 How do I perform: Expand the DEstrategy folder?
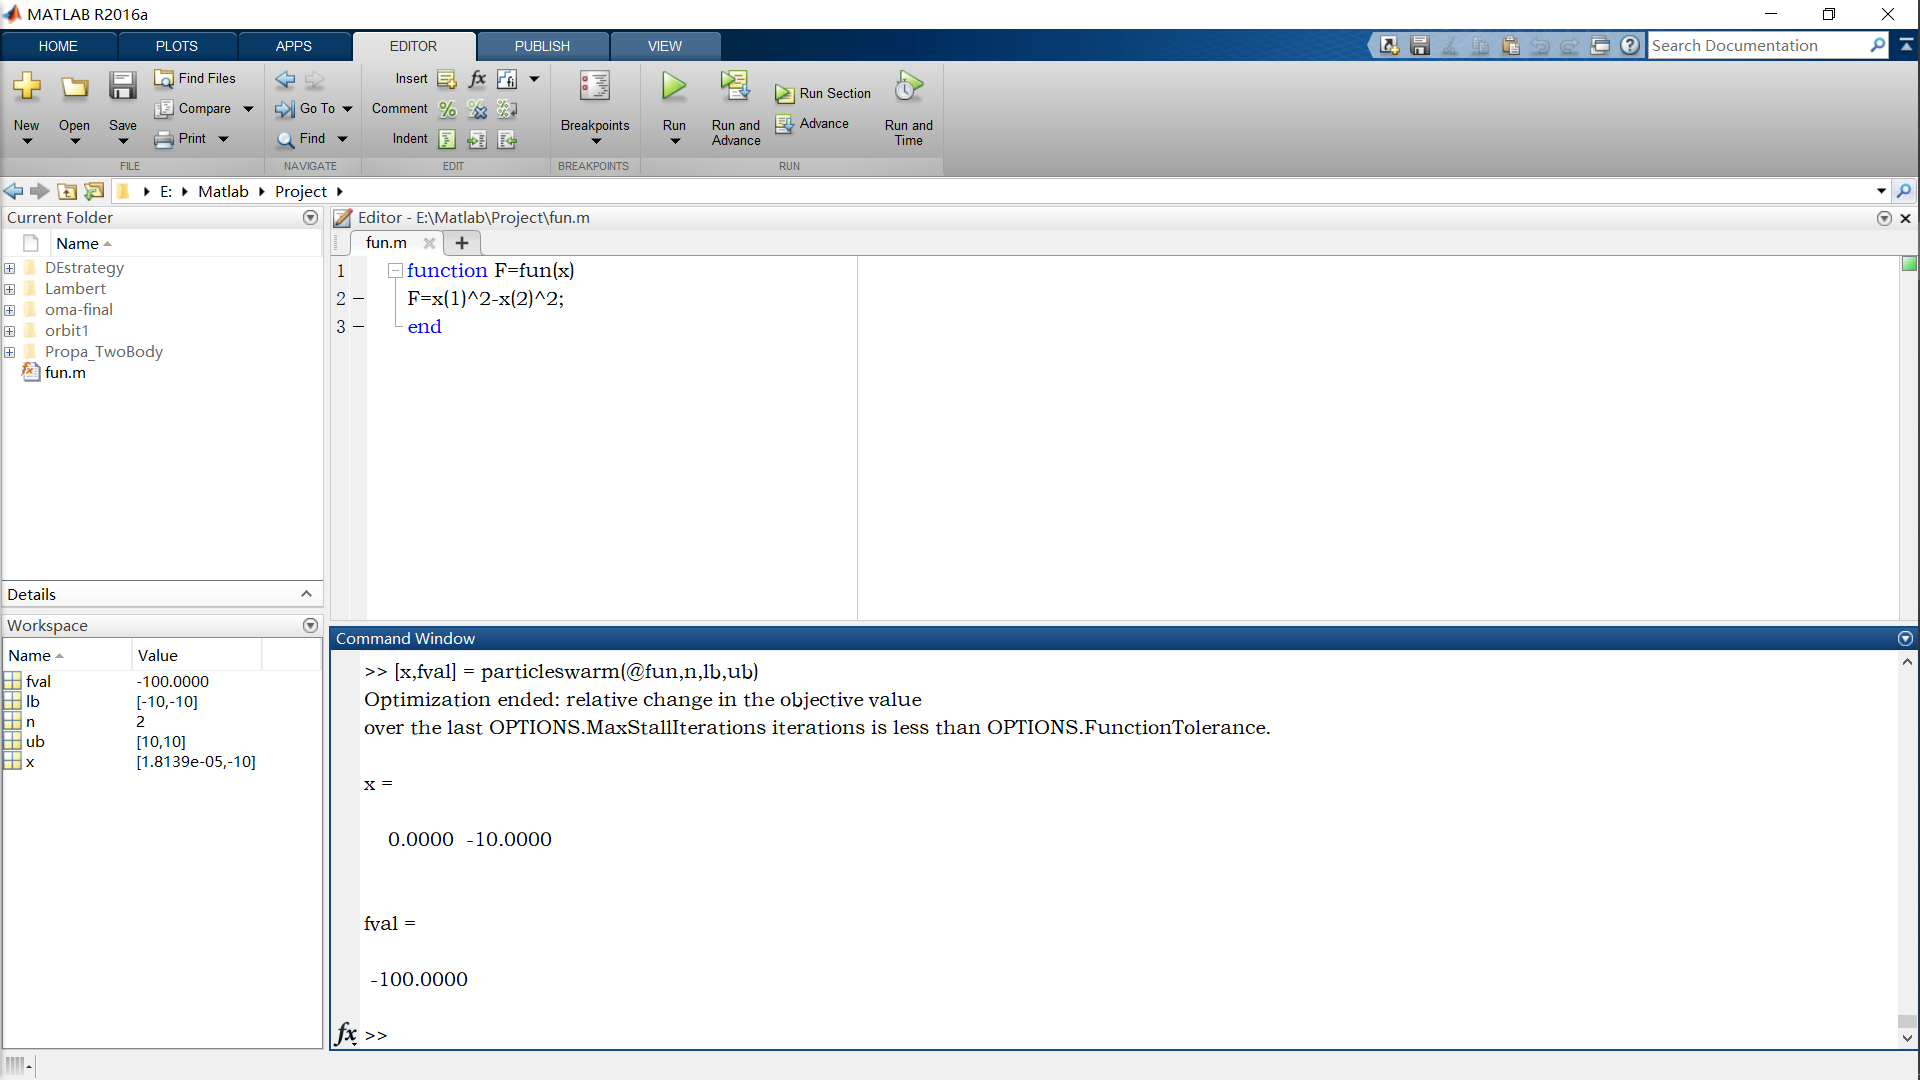(x=10, y=268)
